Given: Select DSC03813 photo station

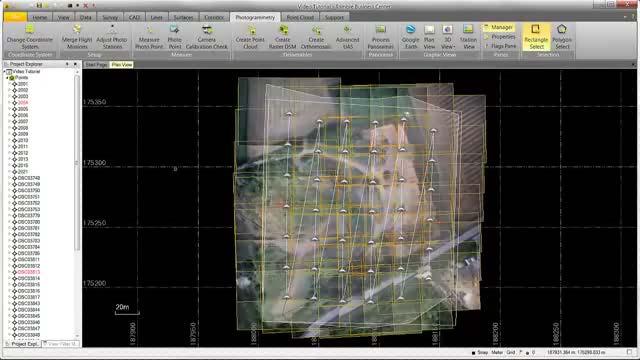Looking at the screenshot, I should click(29, 272).
